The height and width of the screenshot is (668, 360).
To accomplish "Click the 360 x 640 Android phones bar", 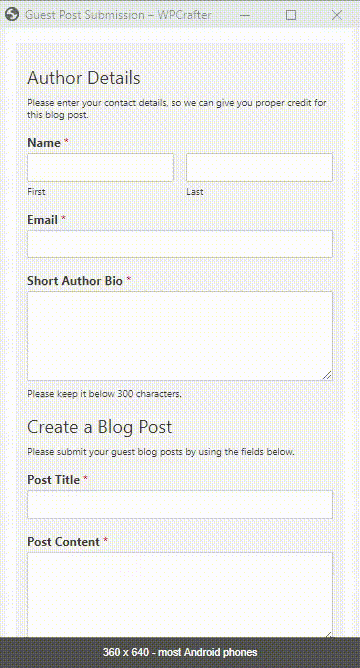I will click(x=180, y=652).
